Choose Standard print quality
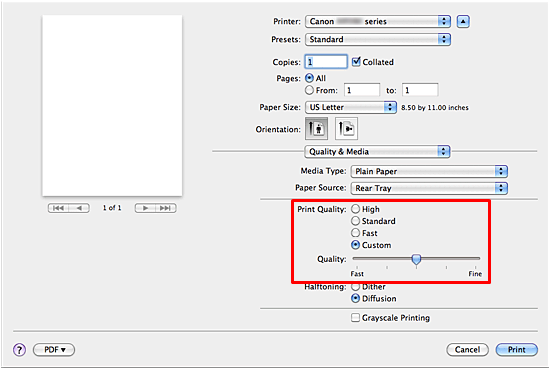Viewport: 550px width, 369px height. pyautogui.click(x=355, y=221)
